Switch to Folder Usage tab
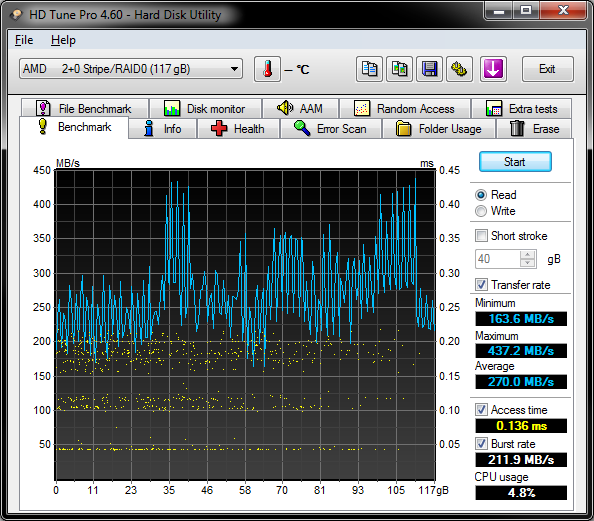This screenshot has height=521, width=594. tap(439, 129)
